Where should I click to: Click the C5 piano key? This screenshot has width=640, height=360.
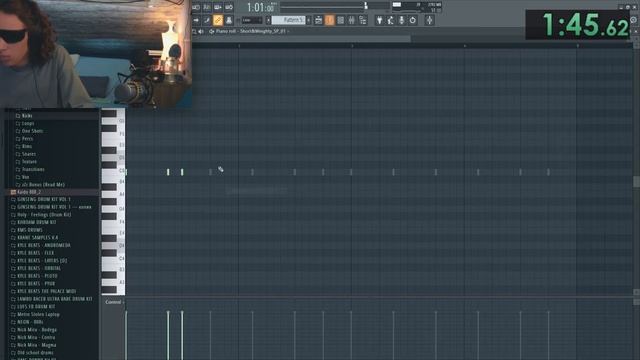coord(113,171)
